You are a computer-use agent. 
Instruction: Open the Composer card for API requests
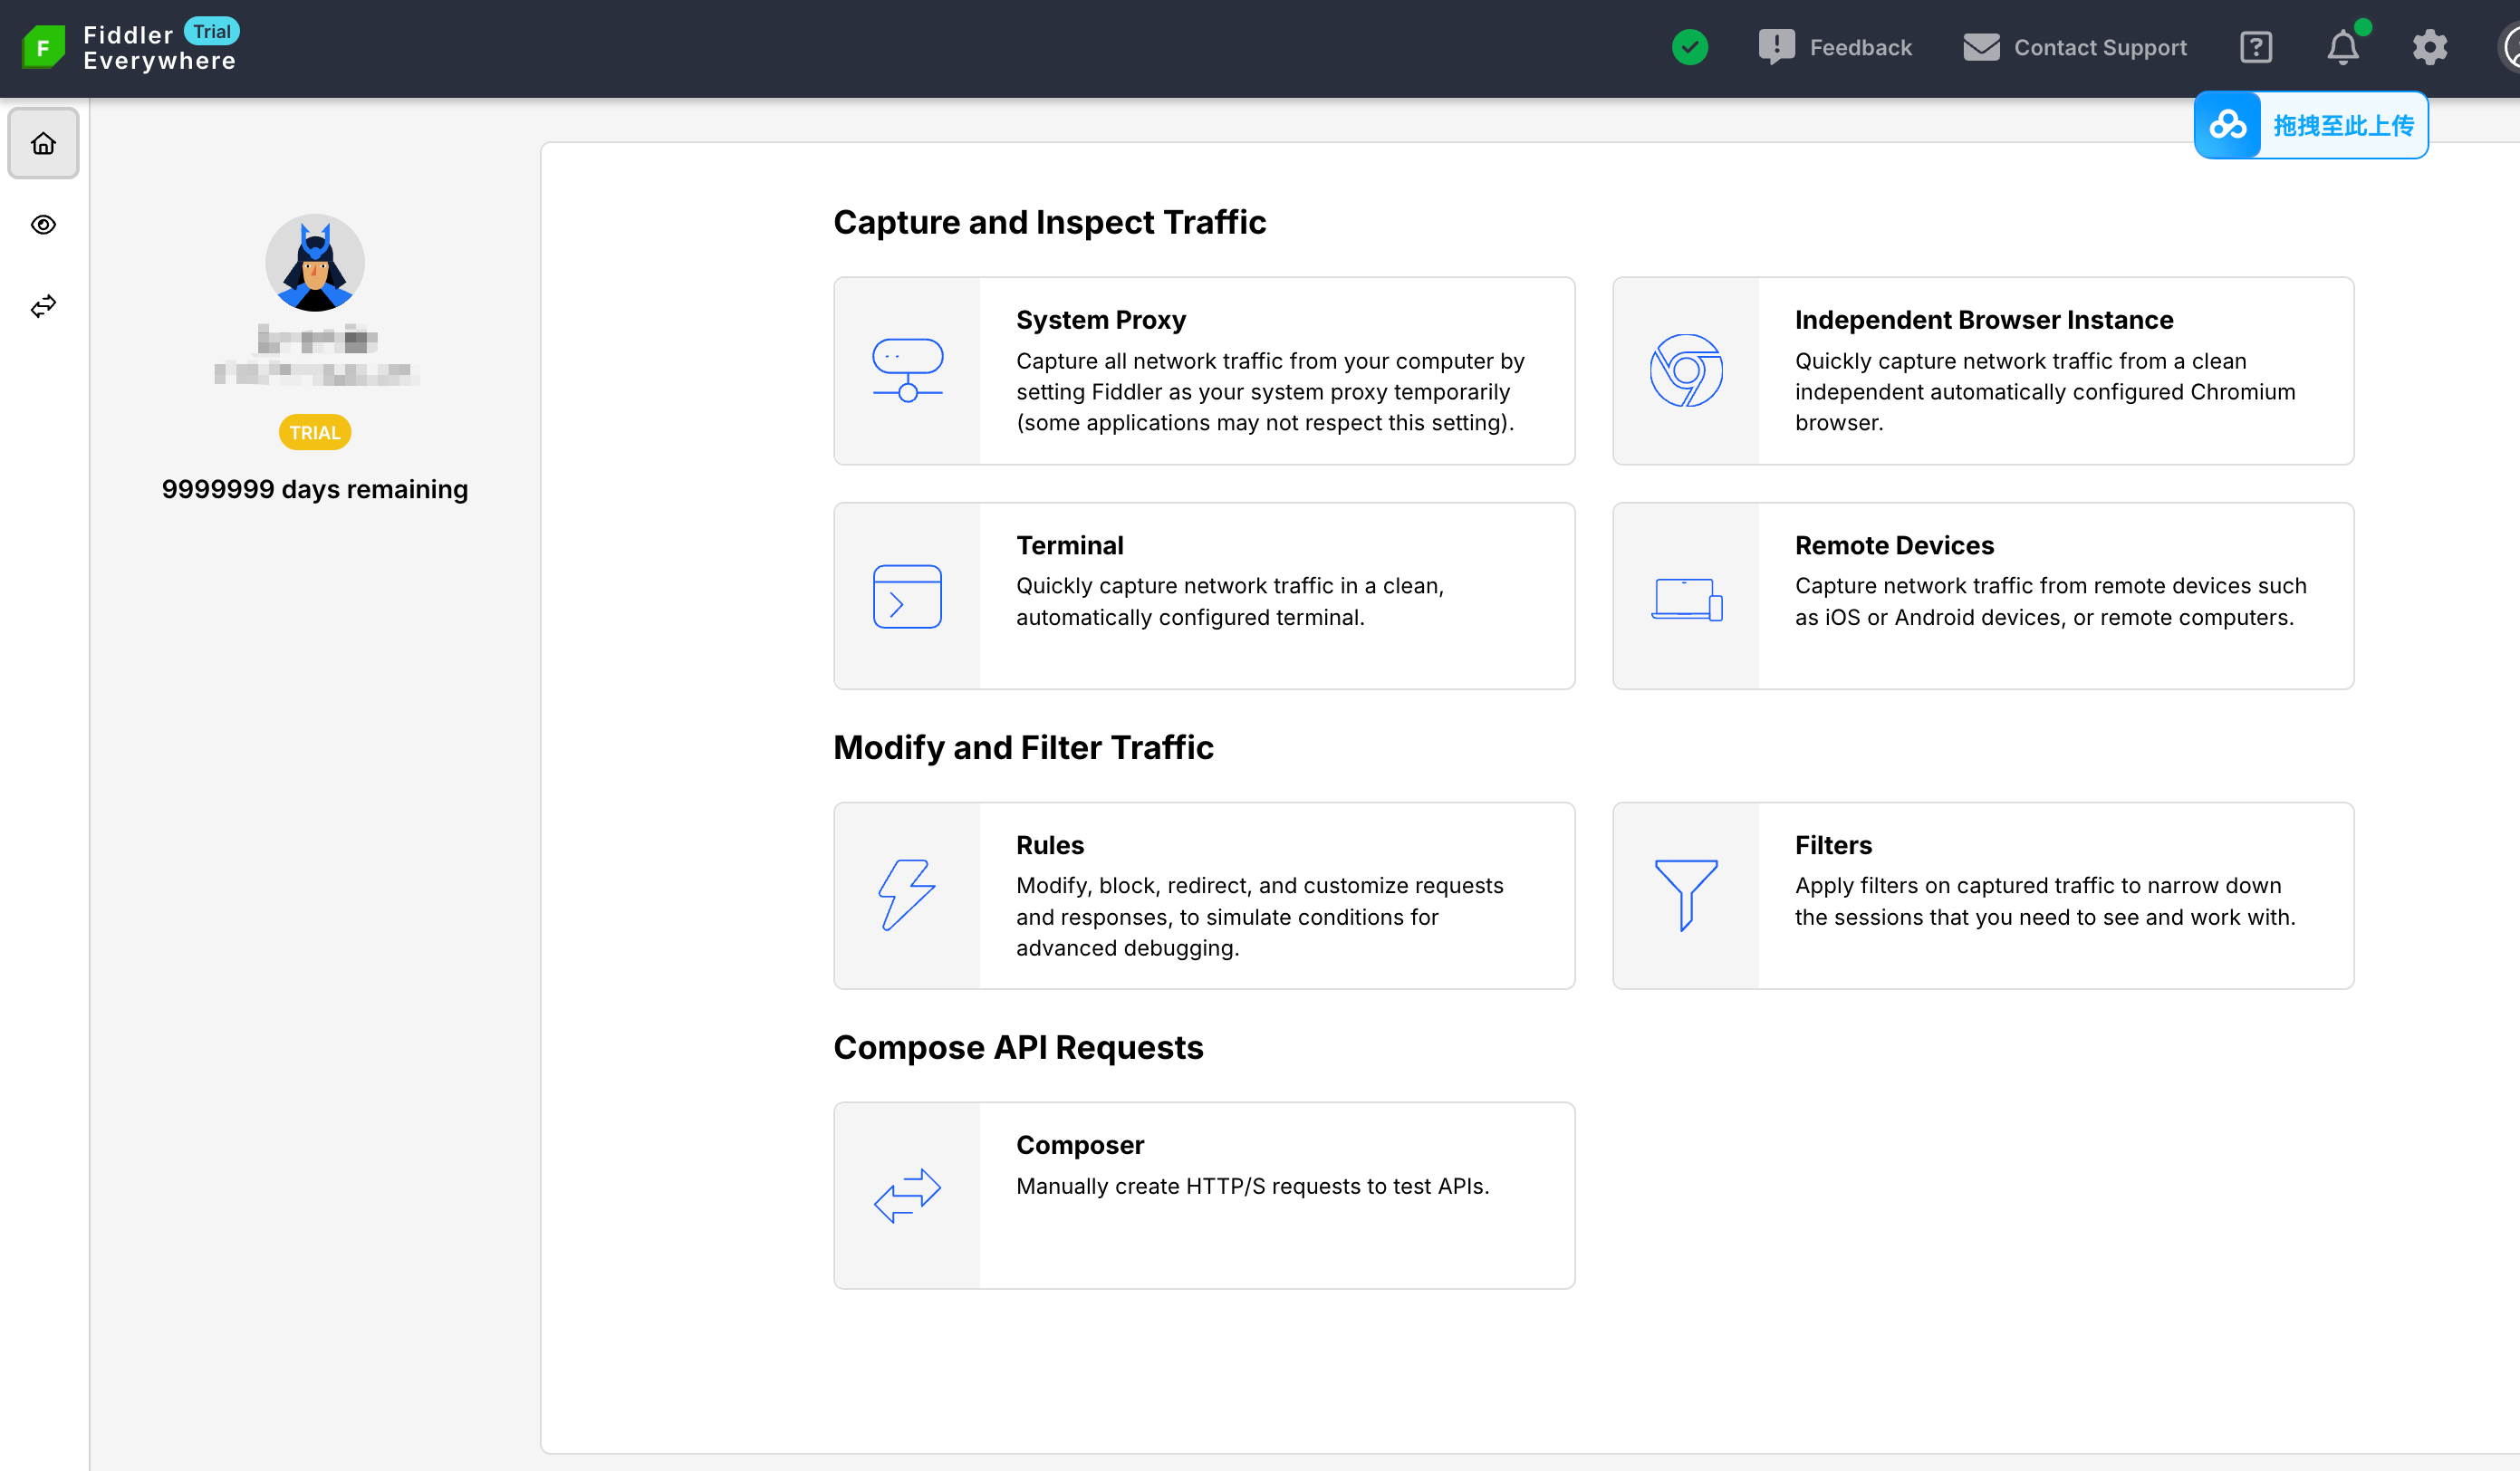pos(1203,1195)
